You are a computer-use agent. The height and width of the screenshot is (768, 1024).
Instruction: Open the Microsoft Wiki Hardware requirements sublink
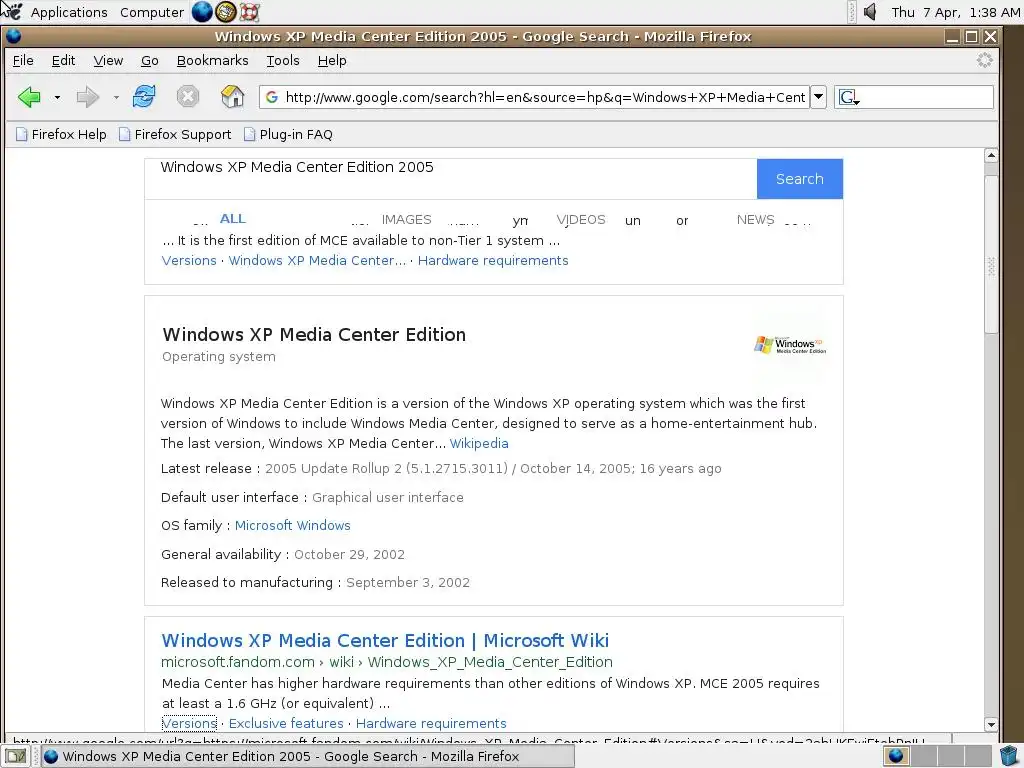tap(431, 724)
